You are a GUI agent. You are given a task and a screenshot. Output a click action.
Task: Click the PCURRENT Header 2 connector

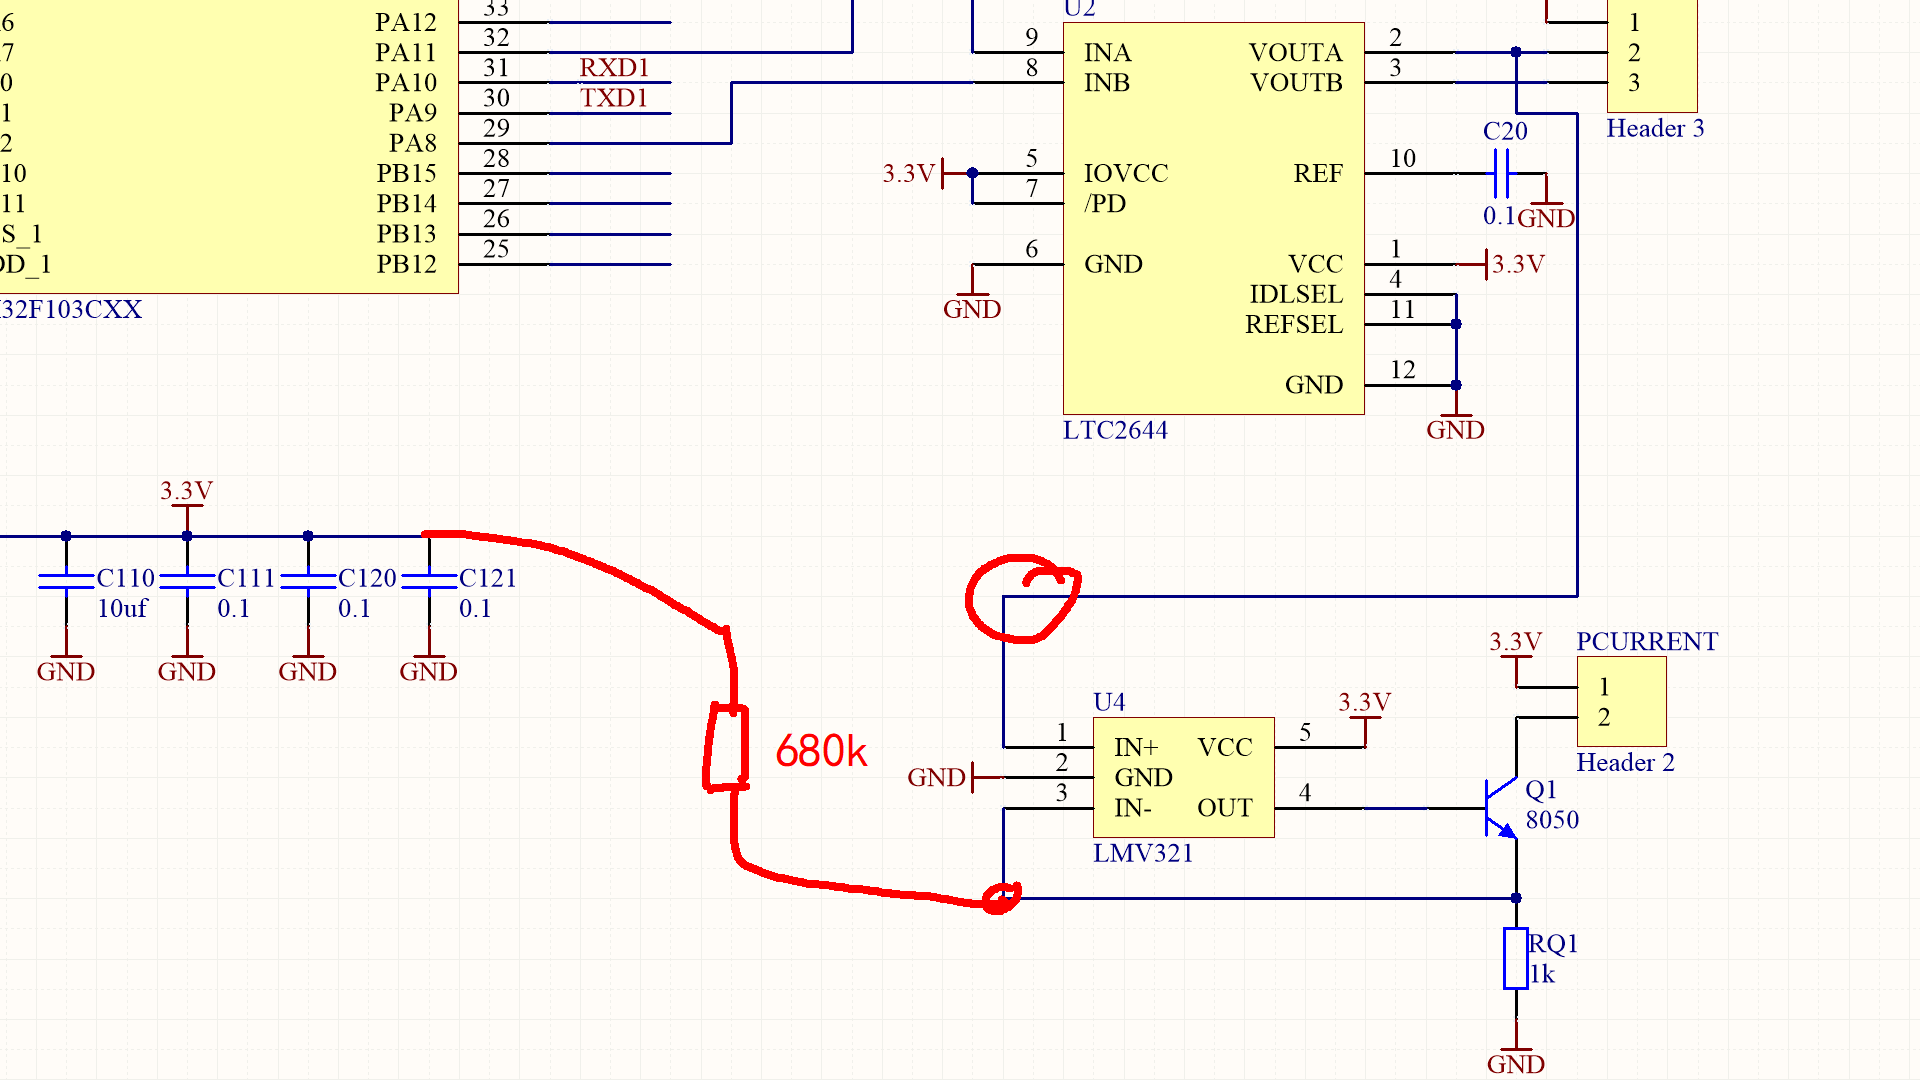coord(1621,701)
